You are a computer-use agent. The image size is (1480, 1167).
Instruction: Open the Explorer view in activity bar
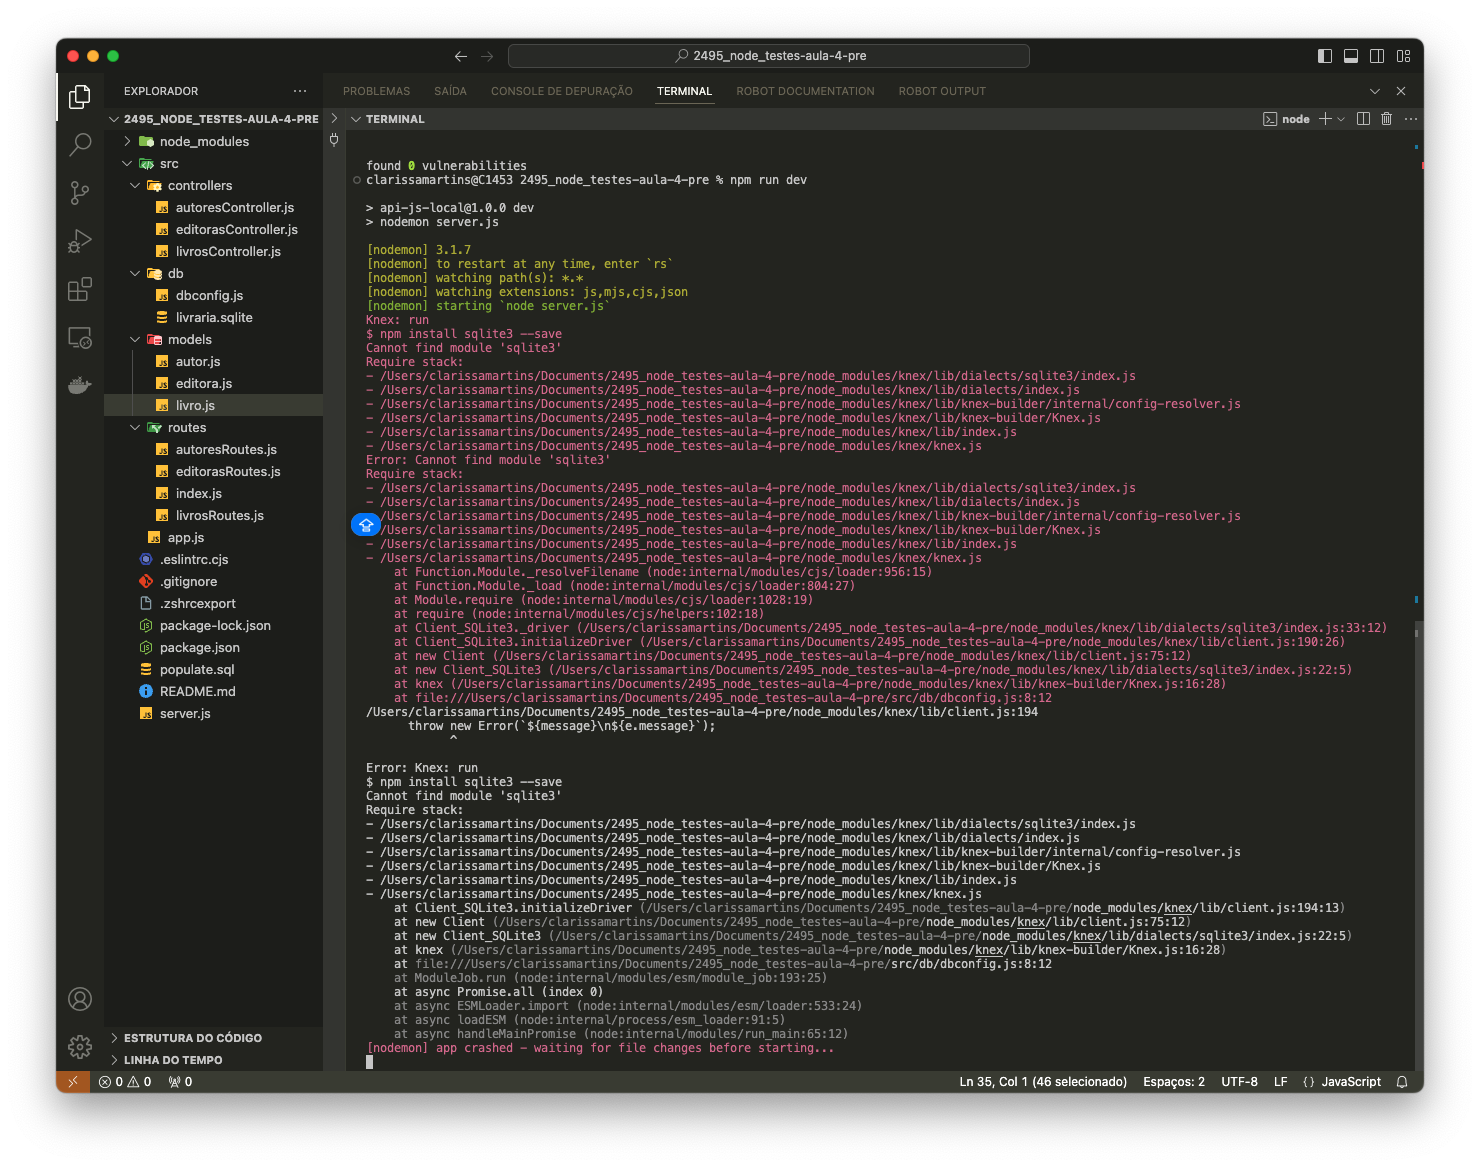coord(80,96)
